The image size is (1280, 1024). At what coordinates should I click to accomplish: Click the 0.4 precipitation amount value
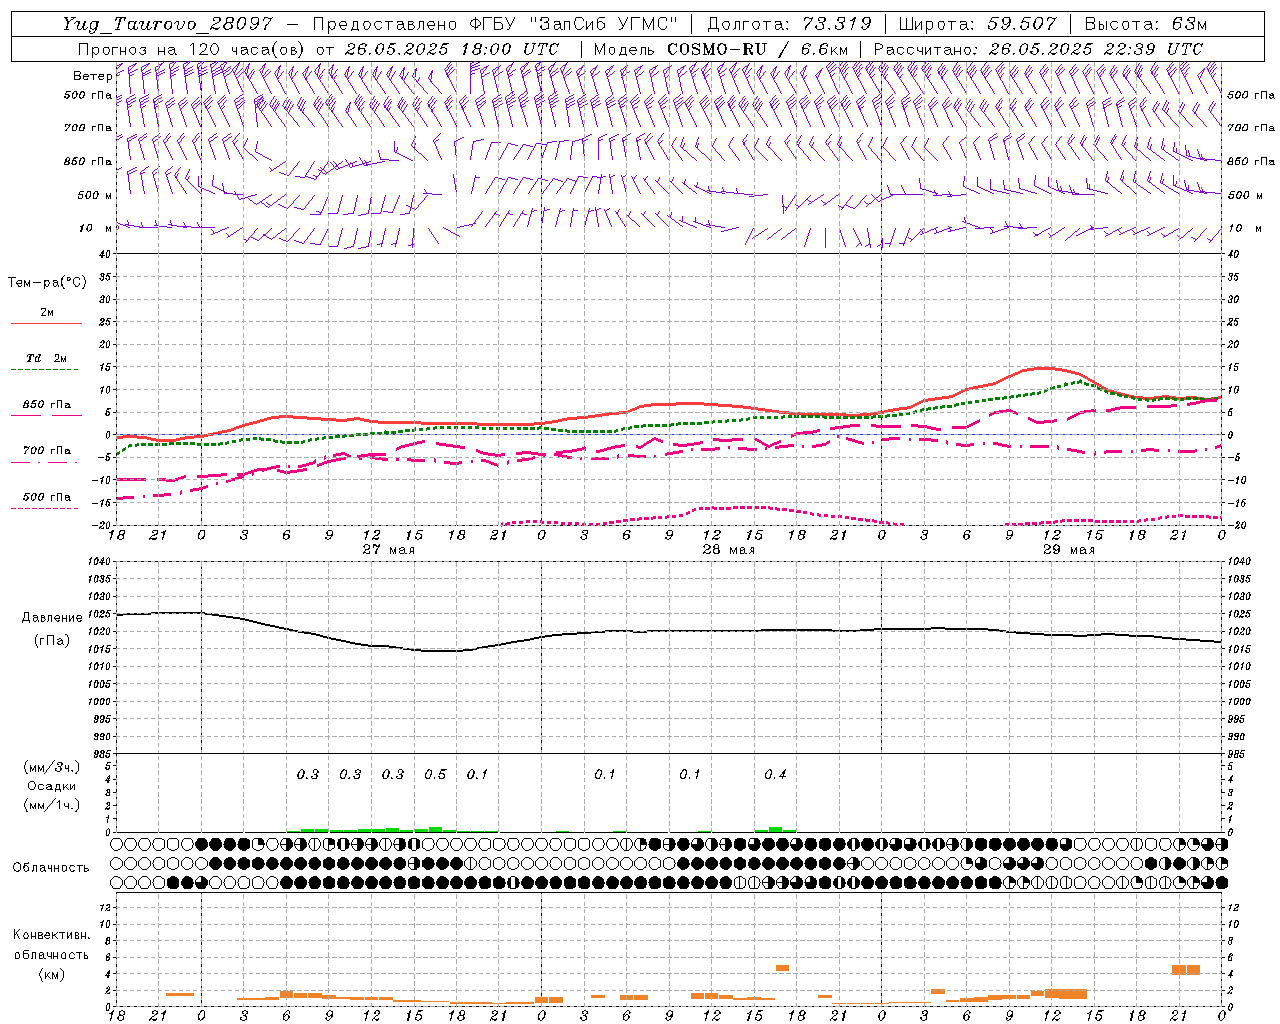[775, 775]
